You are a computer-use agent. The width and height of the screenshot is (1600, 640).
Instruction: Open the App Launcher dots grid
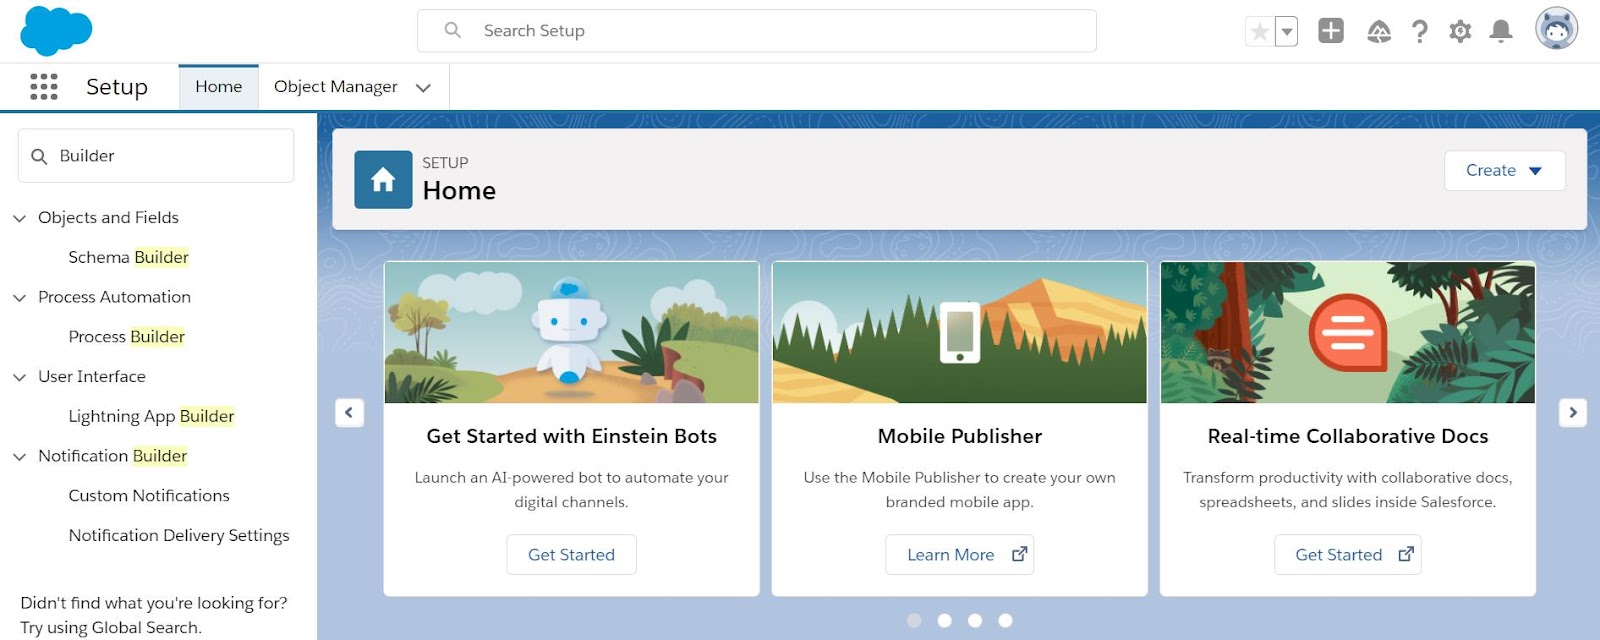[44, 87]
